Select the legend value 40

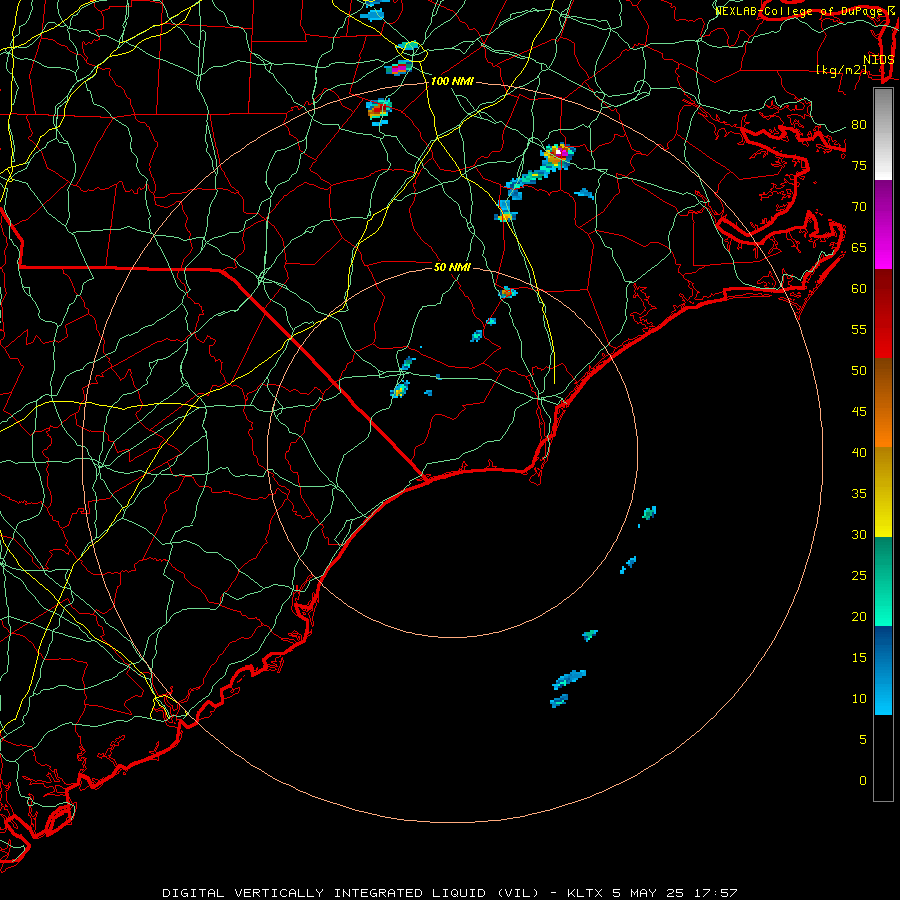pyautogui.click(x=859, y=452)
